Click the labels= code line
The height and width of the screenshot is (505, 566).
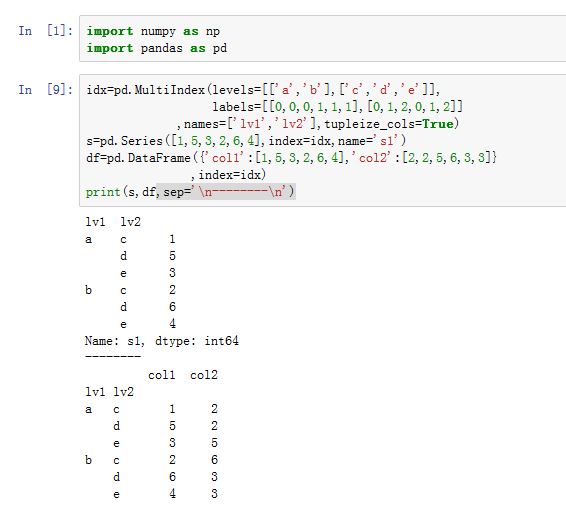[338, 107]
